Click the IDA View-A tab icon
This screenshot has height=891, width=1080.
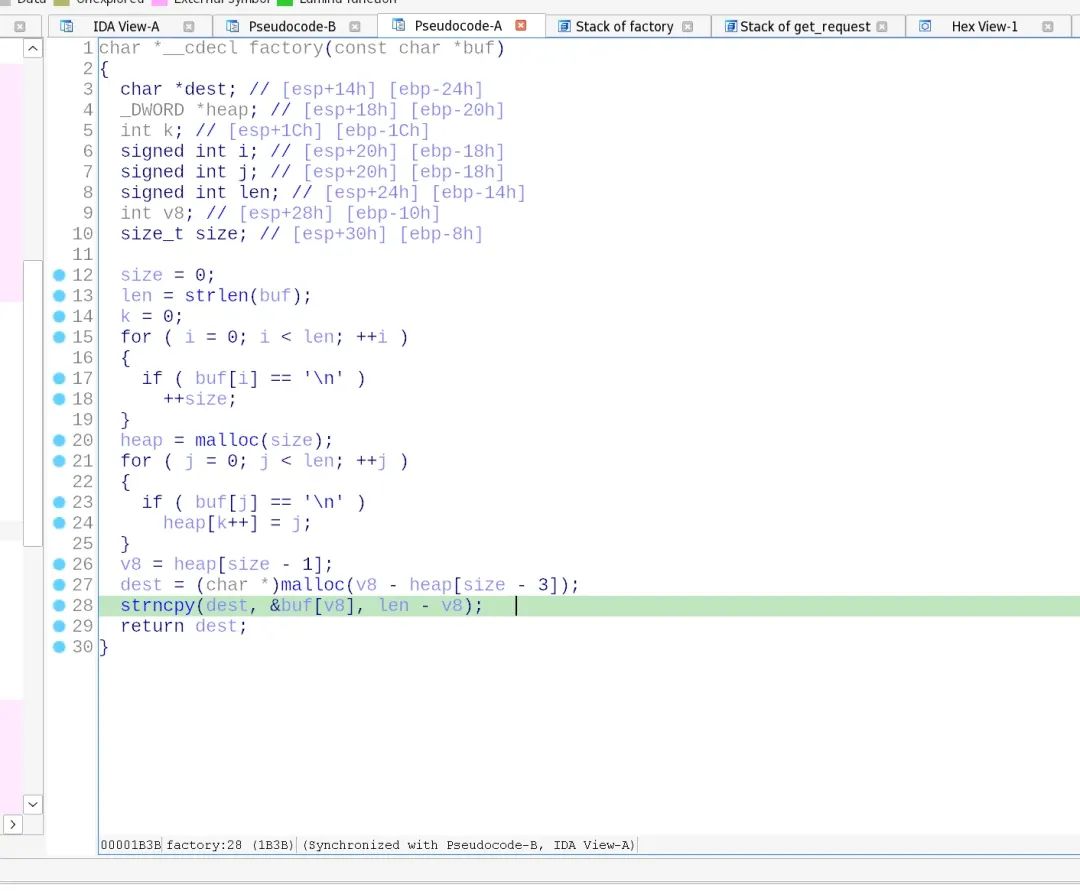pos(67,26)
